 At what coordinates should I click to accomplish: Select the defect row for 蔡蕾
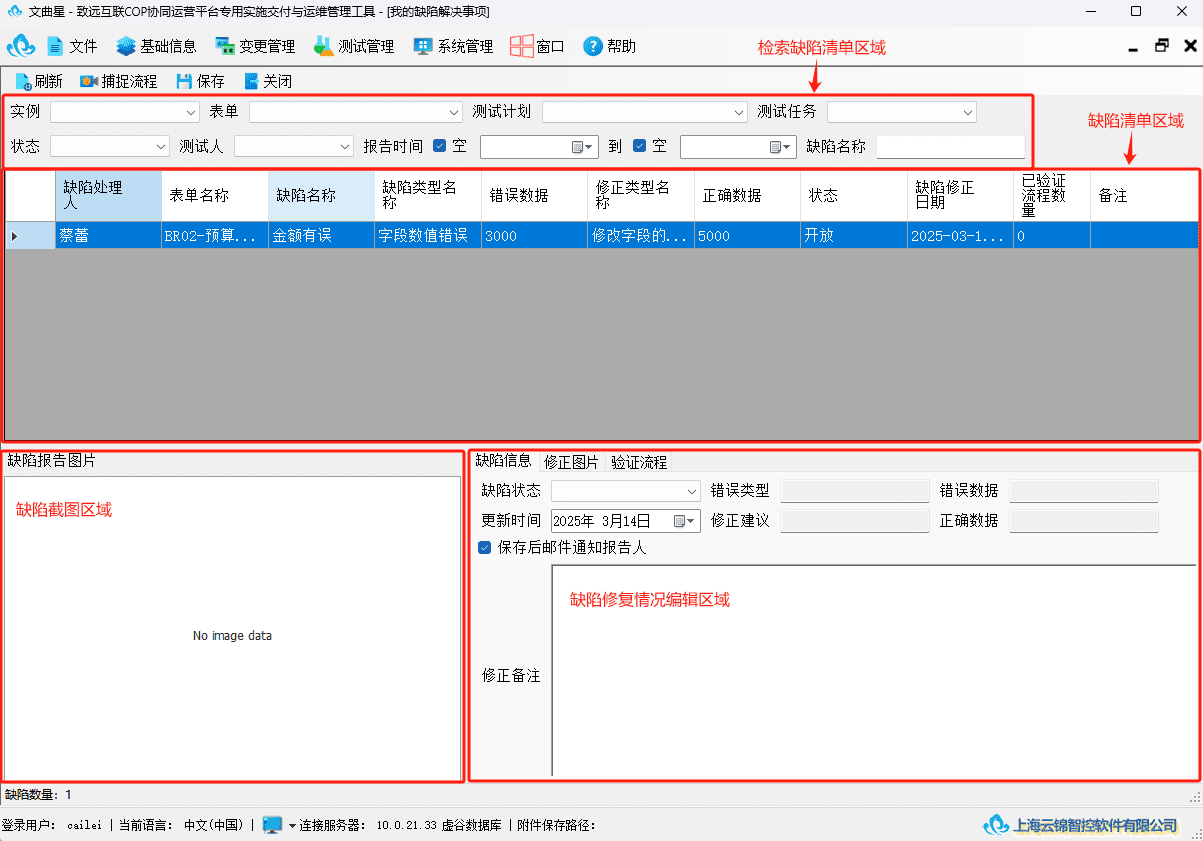[x=601, y=236]
